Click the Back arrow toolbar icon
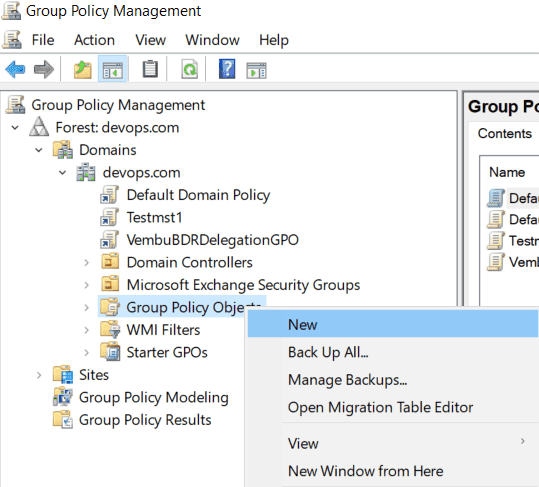 click(15, 69)
